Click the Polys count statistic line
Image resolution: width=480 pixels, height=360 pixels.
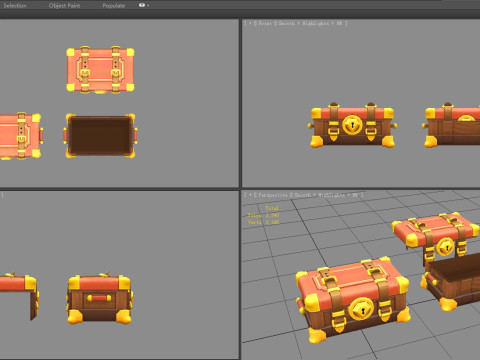click(263, 215)
